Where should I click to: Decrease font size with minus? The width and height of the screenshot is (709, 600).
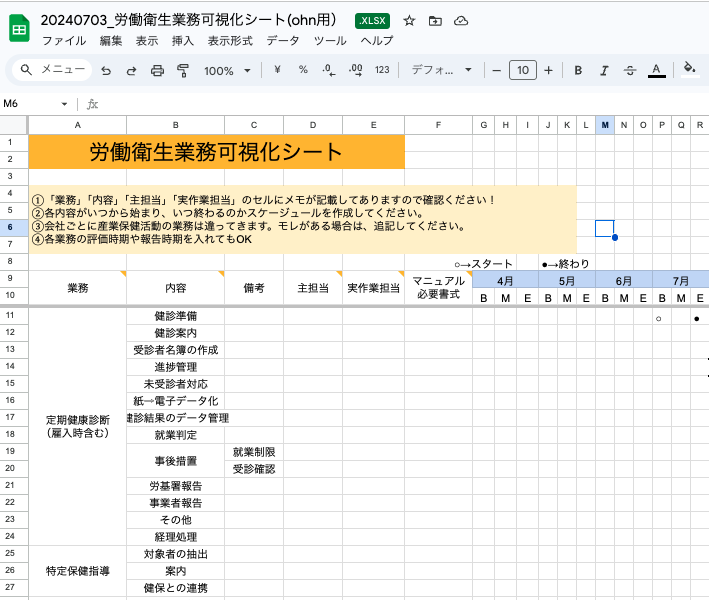[496, 71]
